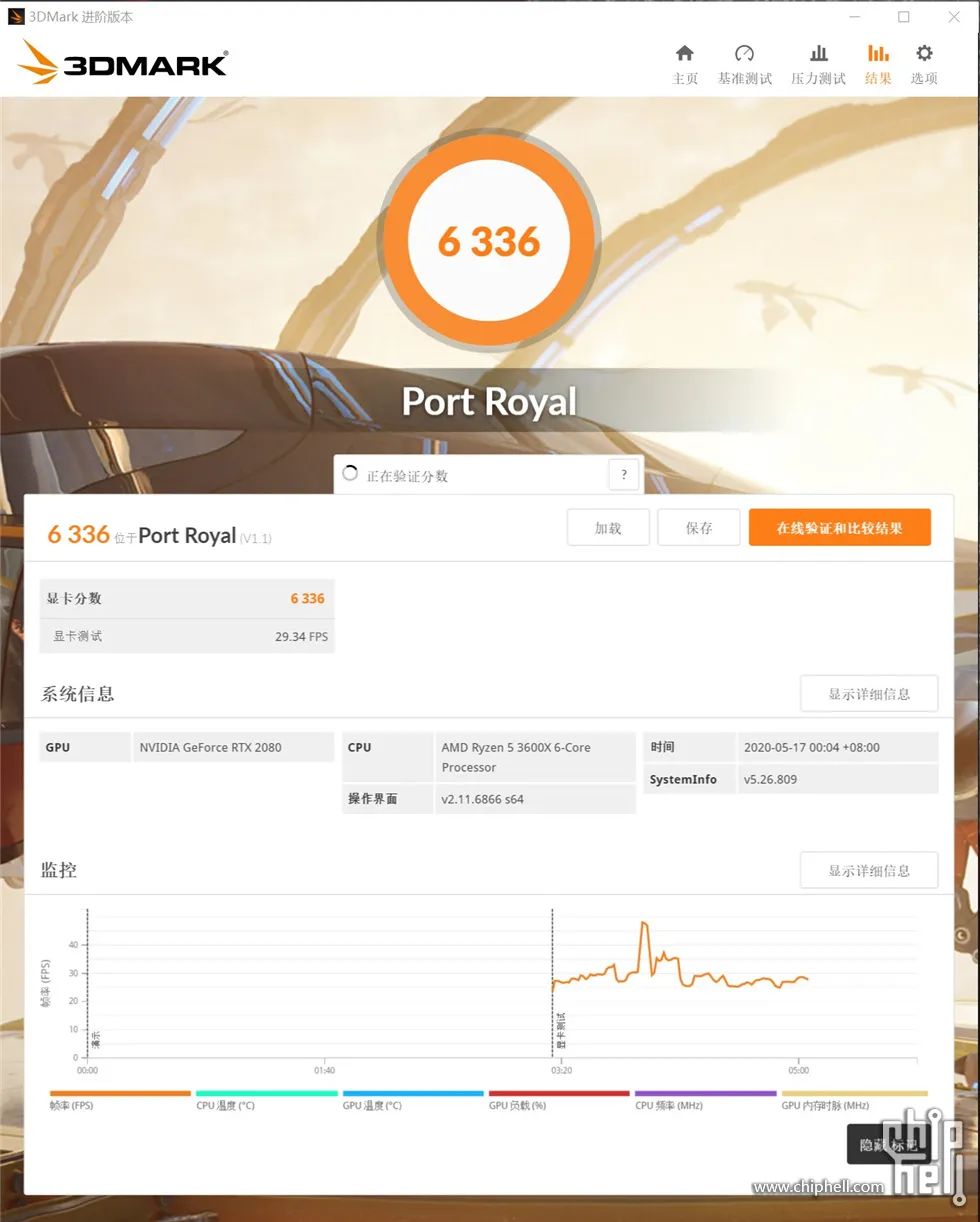
Task: Click the 操作界面 label cell
Action: click(x=388, y=799)
